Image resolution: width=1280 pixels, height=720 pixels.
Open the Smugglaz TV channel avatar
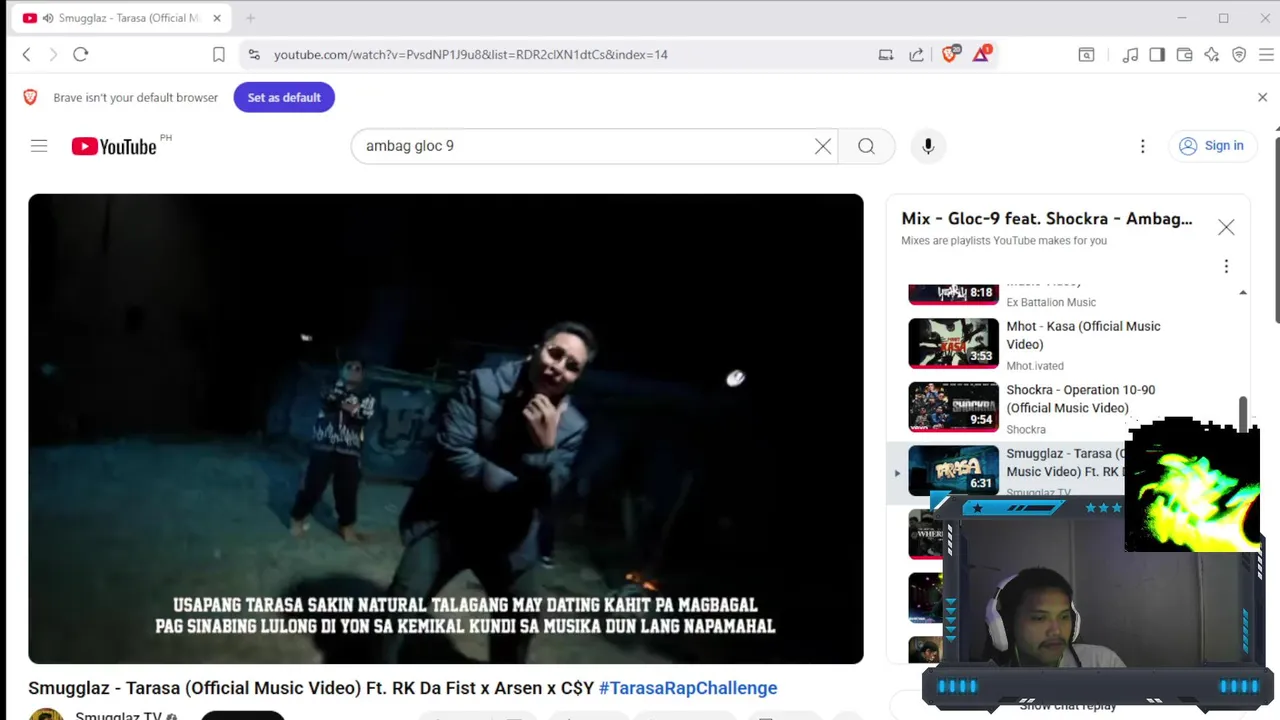point(46,714)
